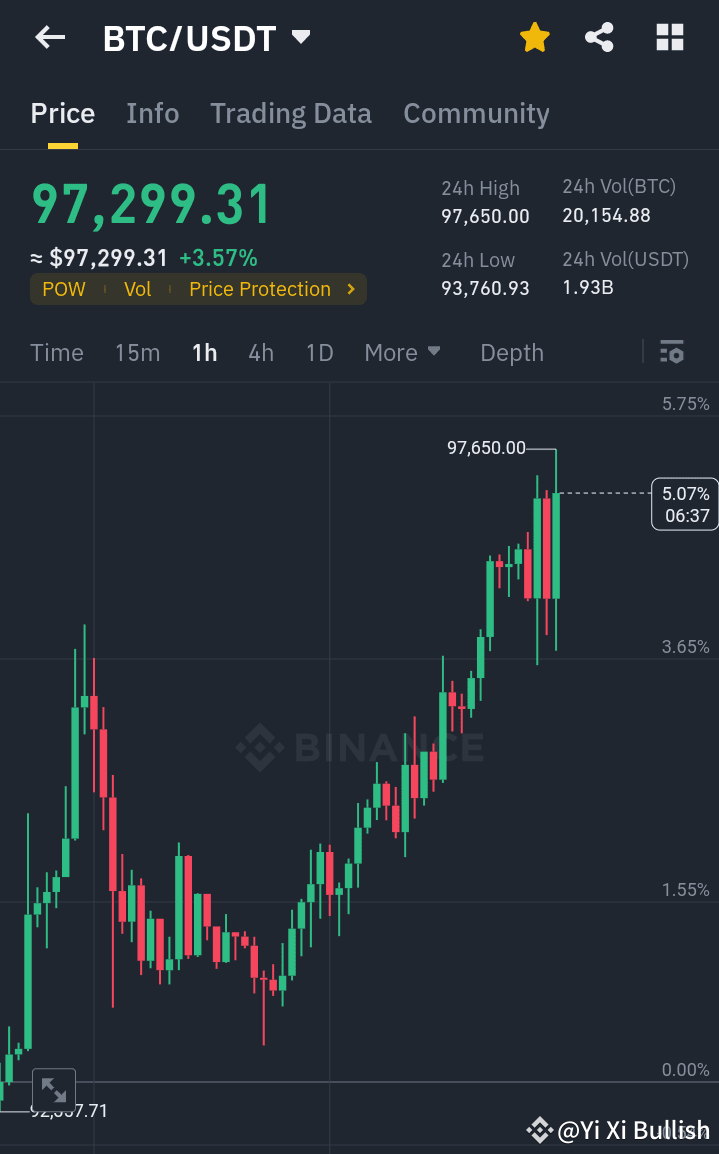Select the Vol label in the tag bar
Image resolution: width=719 pixels, height=1154 pixels.
(x=137, y=289)
